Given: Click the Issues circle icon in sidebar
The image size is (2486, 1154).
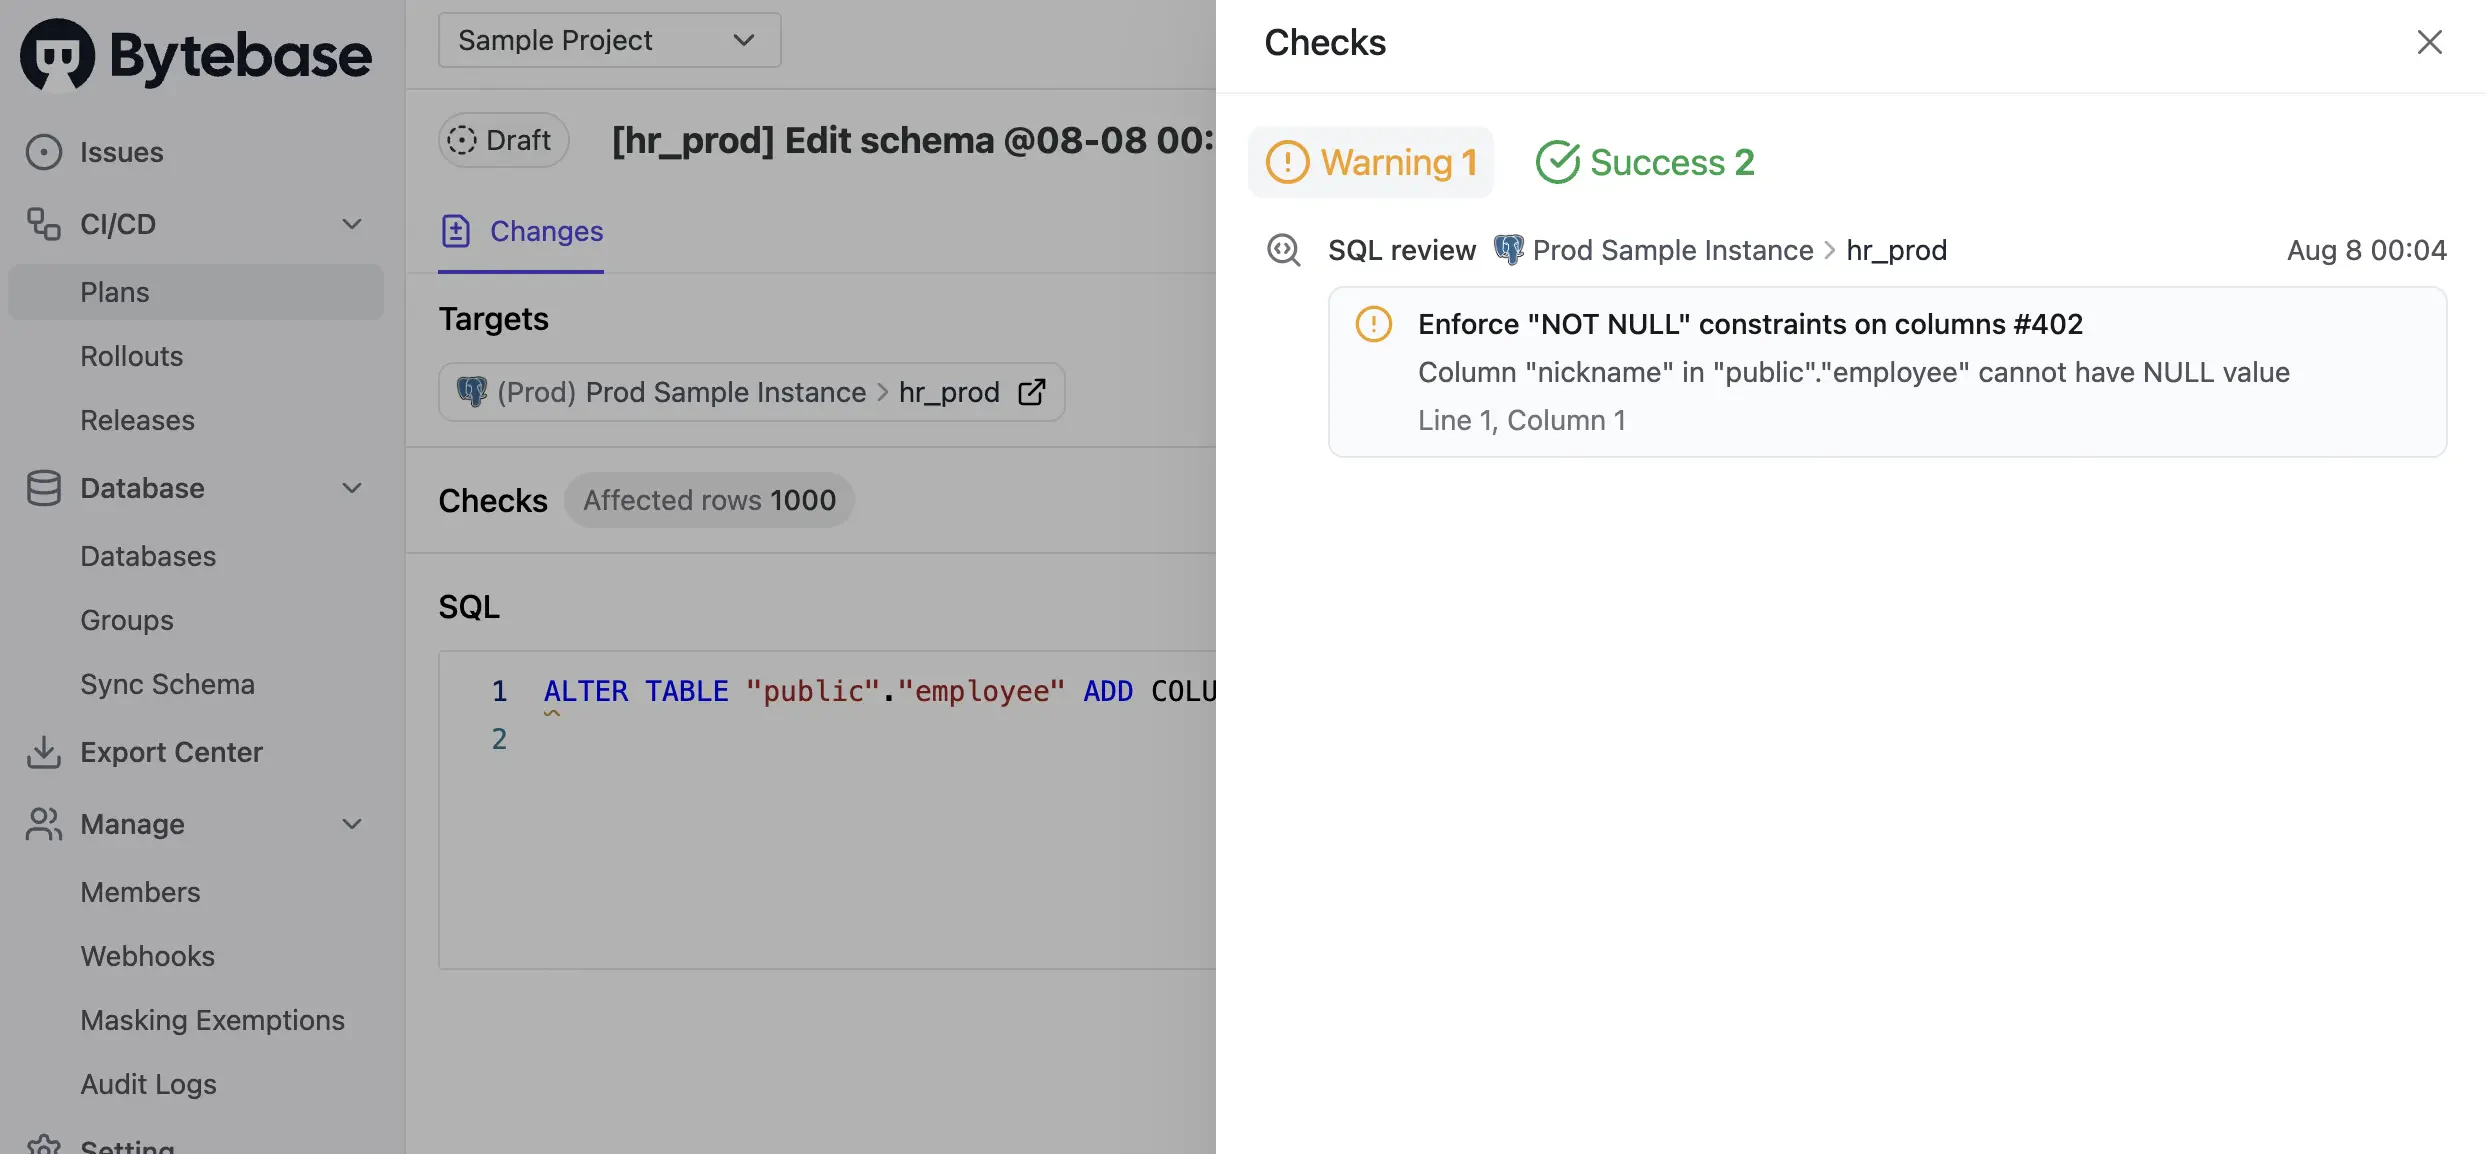Looking at the screenshot, I should tap(44, 152).
